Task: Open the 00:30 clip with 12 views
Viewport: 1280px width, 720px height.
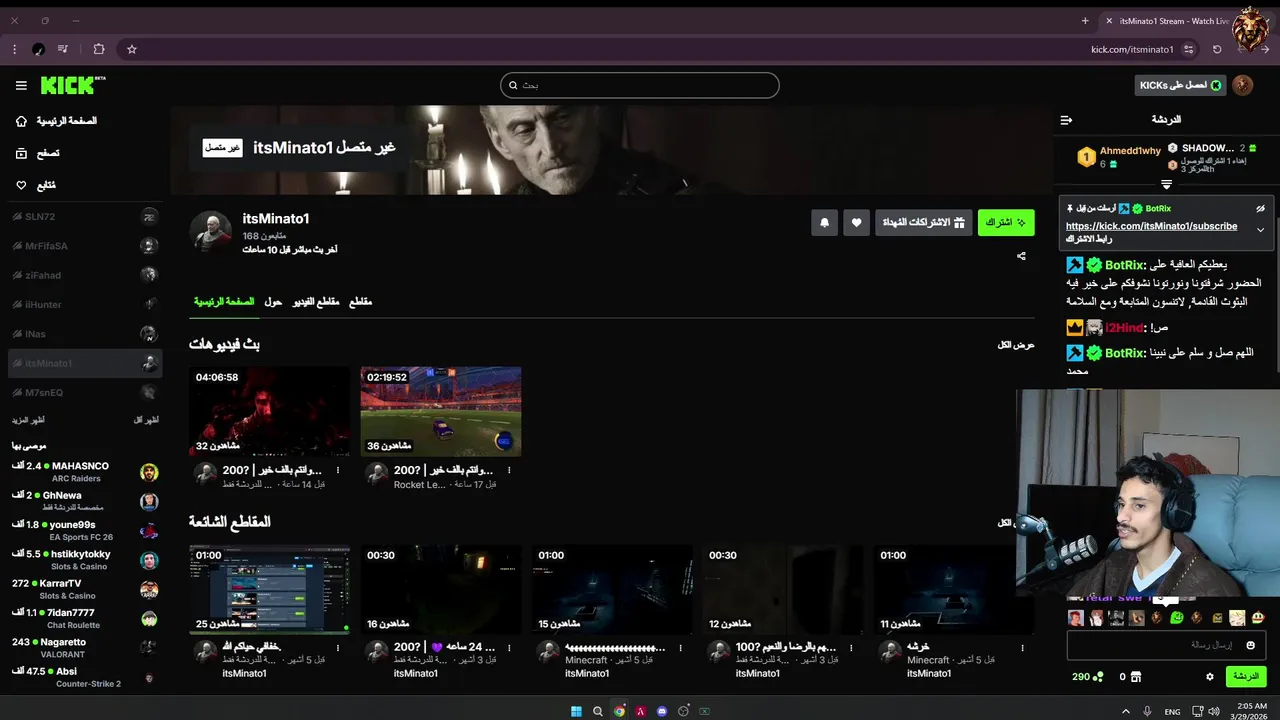Action: pyautogui.click(x=783, y=589)
